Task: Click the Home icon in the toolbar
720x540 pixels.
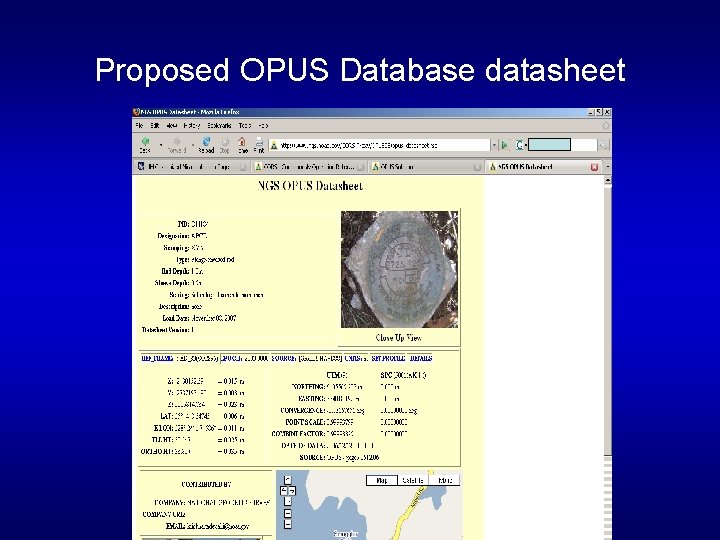Action: 242,142
